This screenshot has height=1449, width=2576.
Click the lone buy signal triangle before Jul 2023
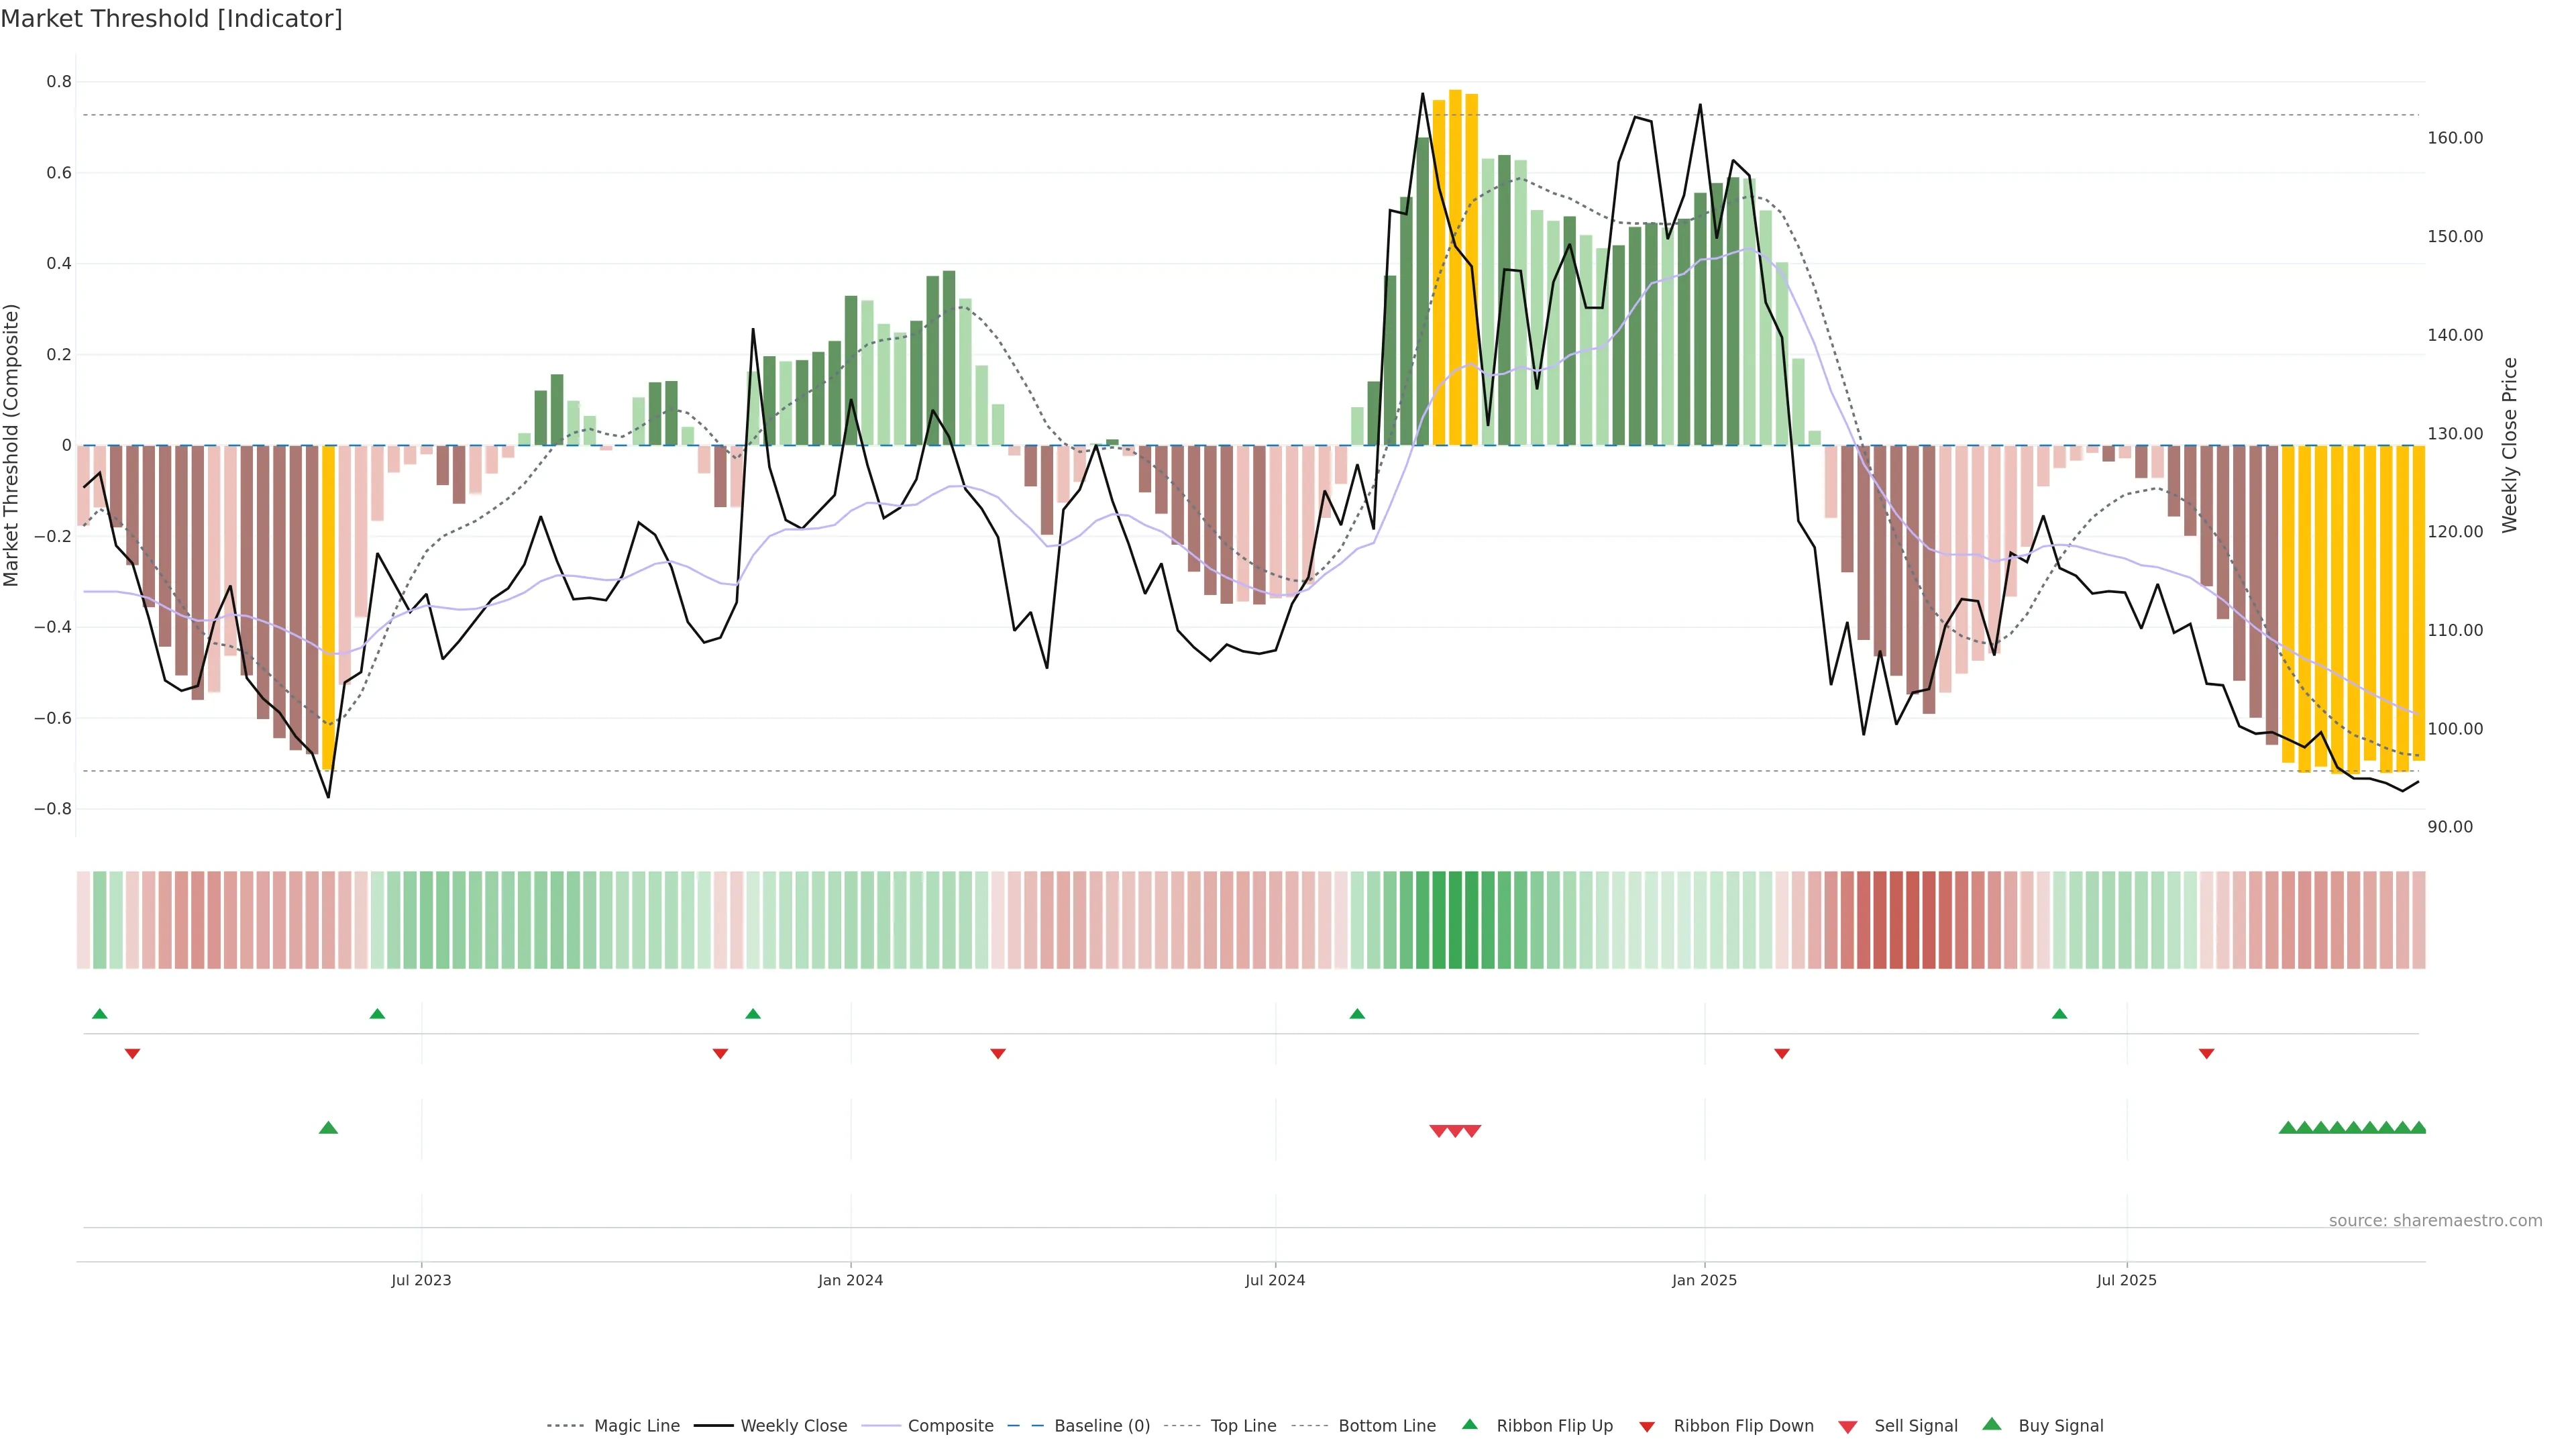point(328,1128)
